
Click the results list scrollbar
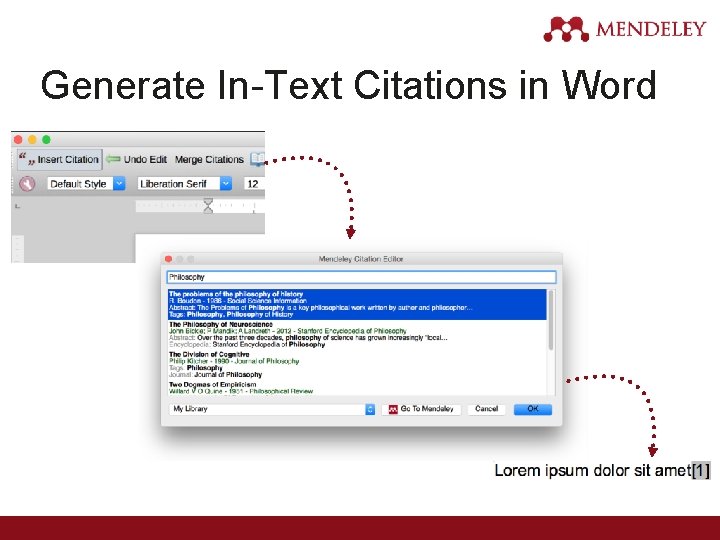click(551, 321)
